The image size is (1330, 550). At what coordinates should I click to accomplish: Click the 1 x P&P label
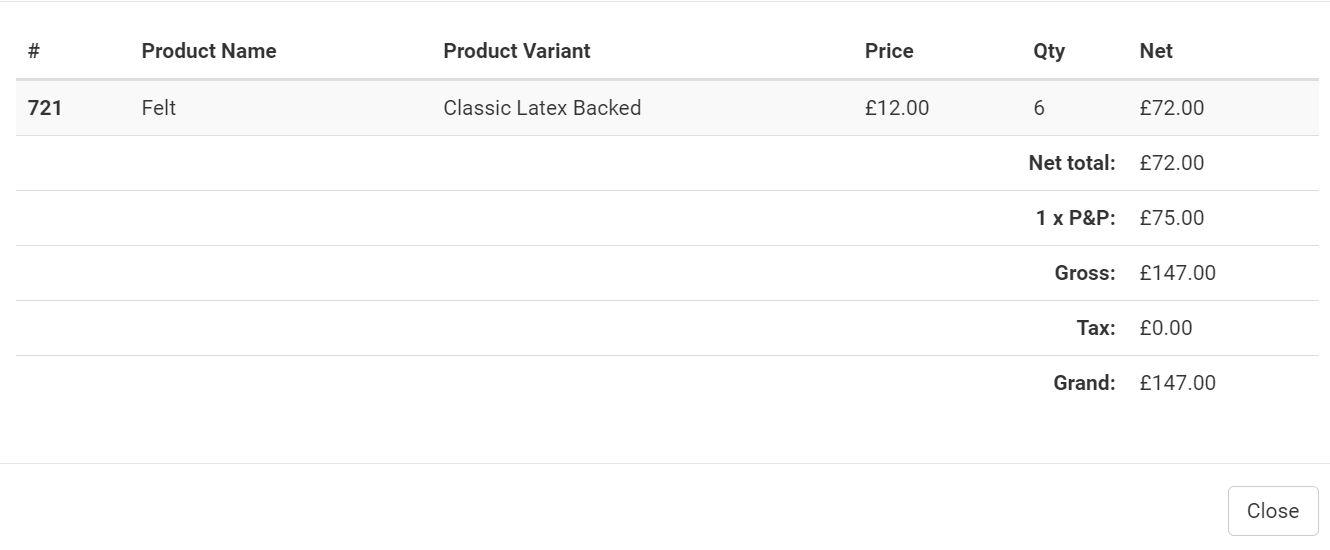pos(1076,218)
